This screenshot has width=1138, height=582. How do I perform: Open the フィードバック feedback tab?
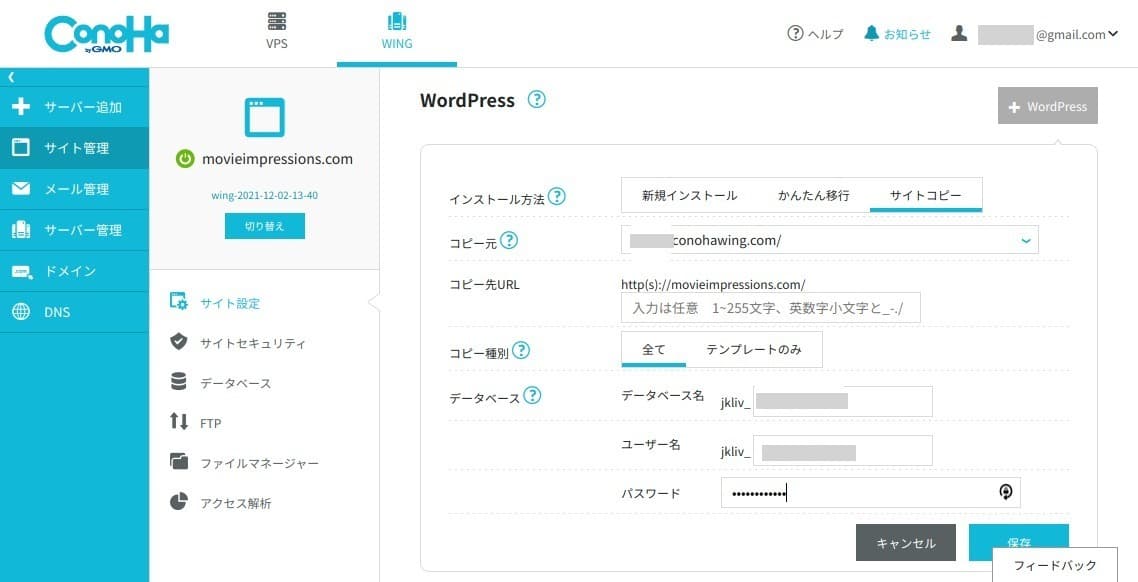pyautogui.click(x=1055, y=565)
